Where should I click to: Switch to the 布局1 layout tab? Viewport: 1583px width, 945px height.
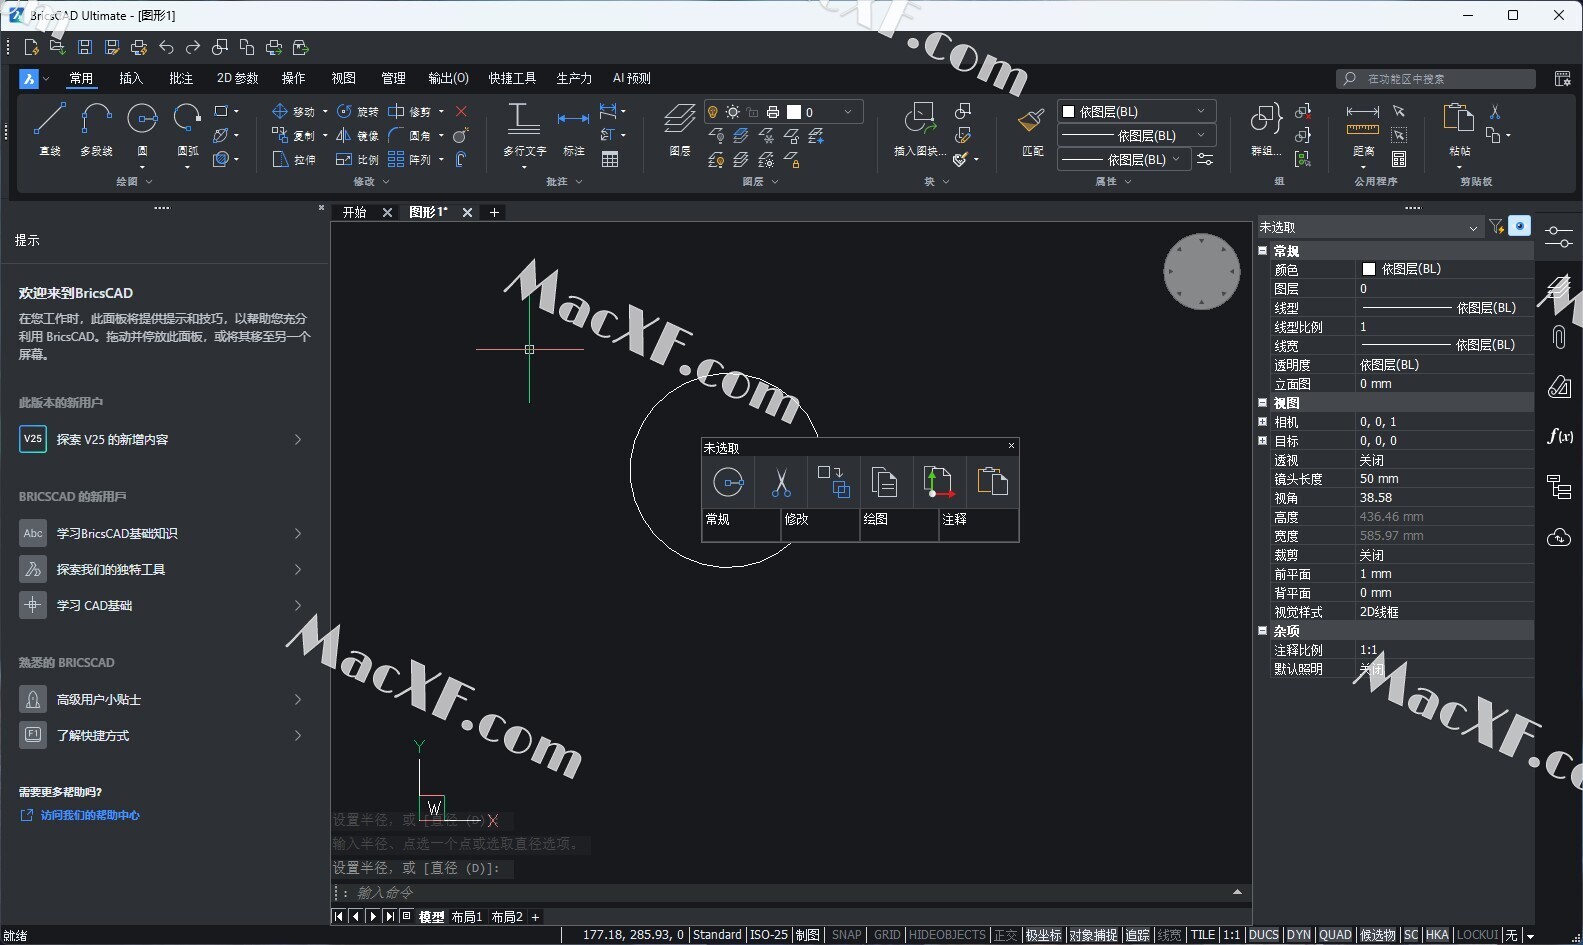(467, 917)
